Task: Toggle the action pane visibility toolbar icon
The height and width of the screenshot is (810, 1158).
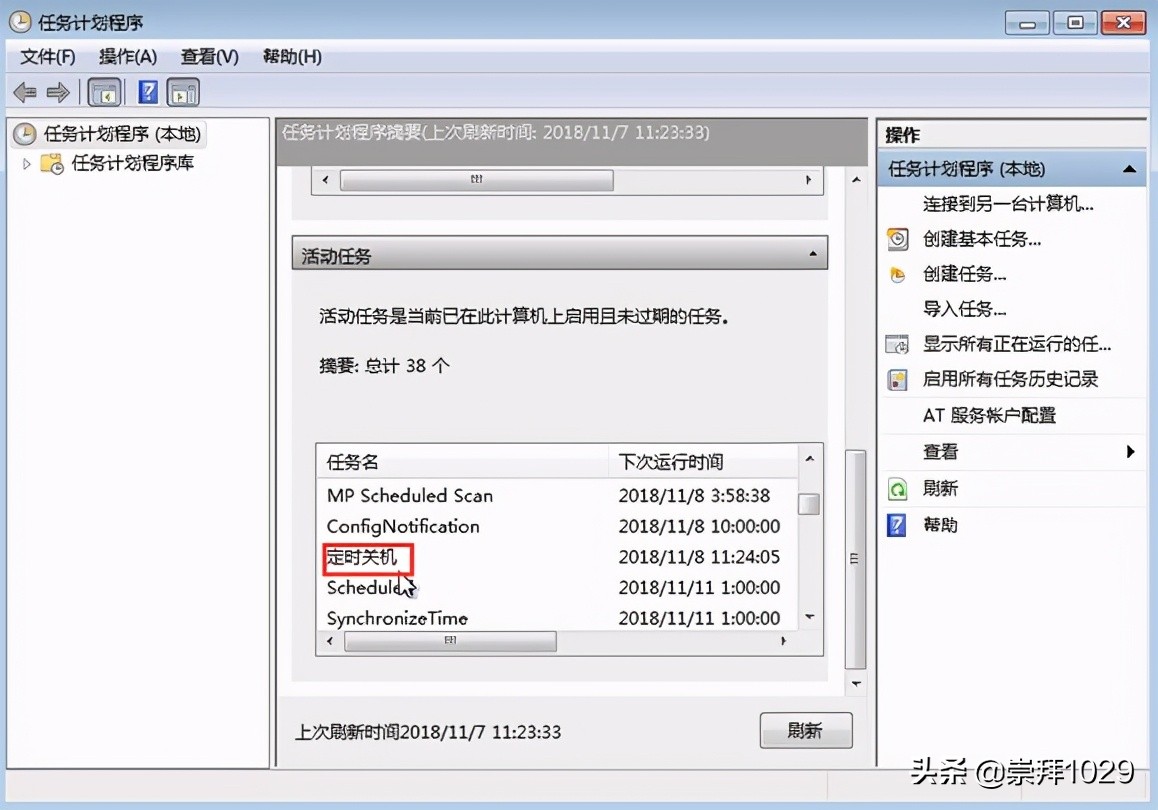Action: tap(182, 91)
